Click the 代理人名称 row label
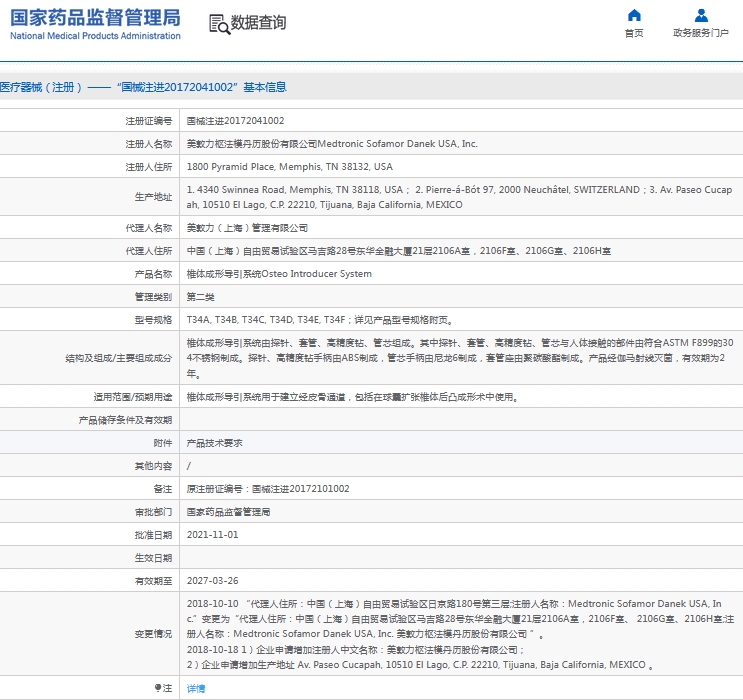The image size is (743, 700). 148,228
